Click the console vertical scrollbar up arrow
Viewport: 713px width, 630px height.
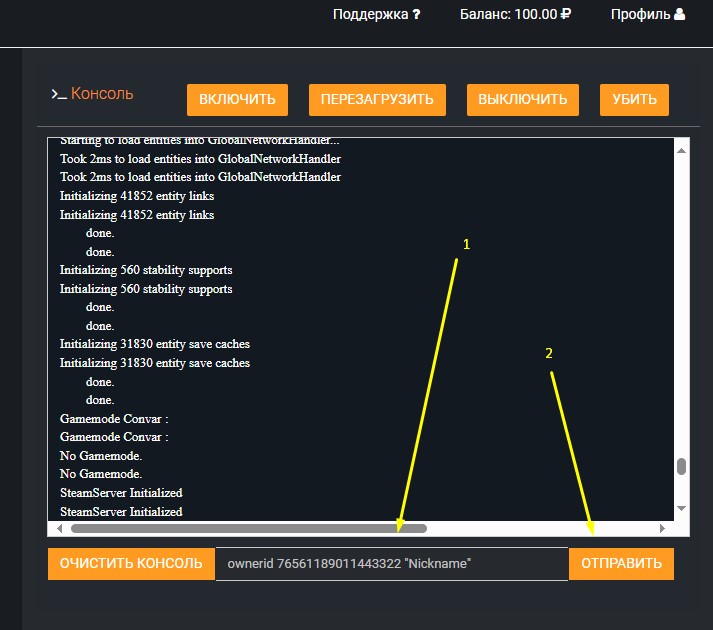tap(682, 149)
